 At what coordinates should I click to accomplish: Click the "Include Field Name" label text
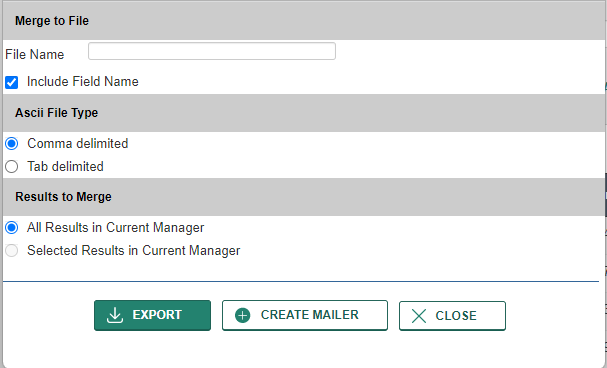(x=83, y=82)
